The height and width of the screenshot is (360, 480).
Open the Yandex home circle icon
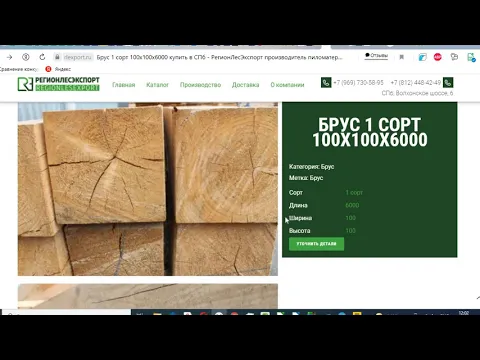[26, 57]
